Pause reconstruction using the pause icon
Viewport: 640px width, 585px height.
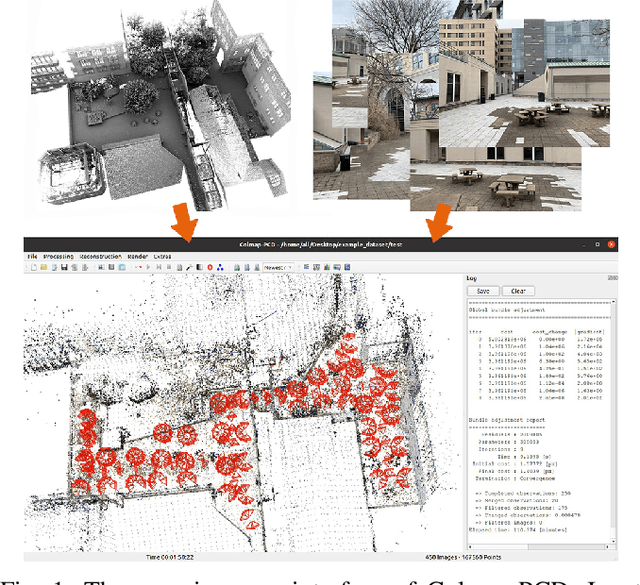coord(168,268)
